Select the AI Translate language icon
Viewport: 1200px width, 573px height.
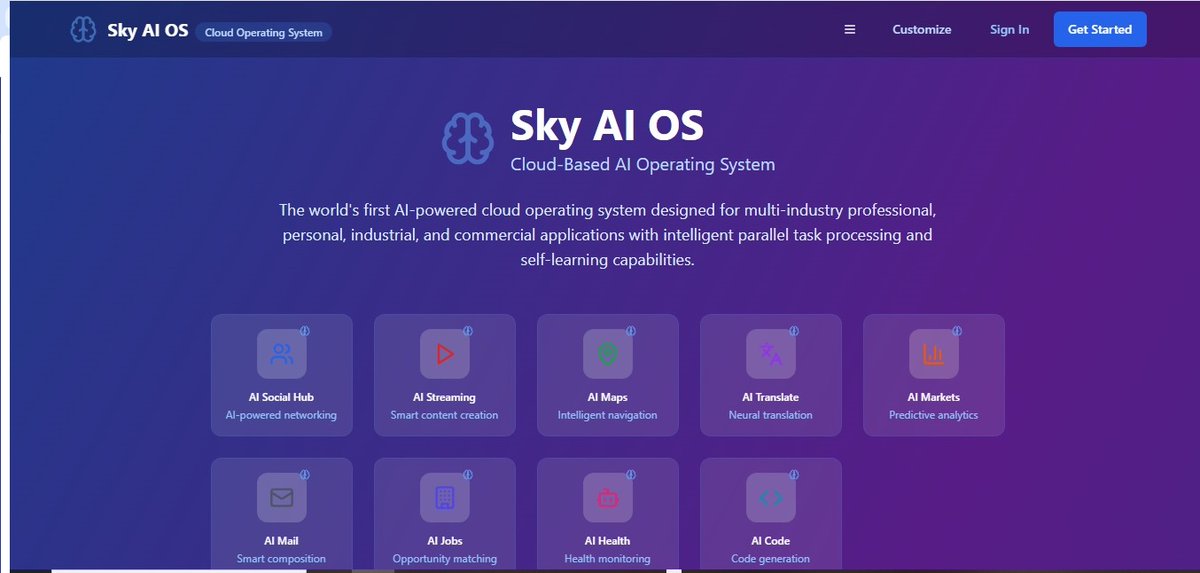771,354
